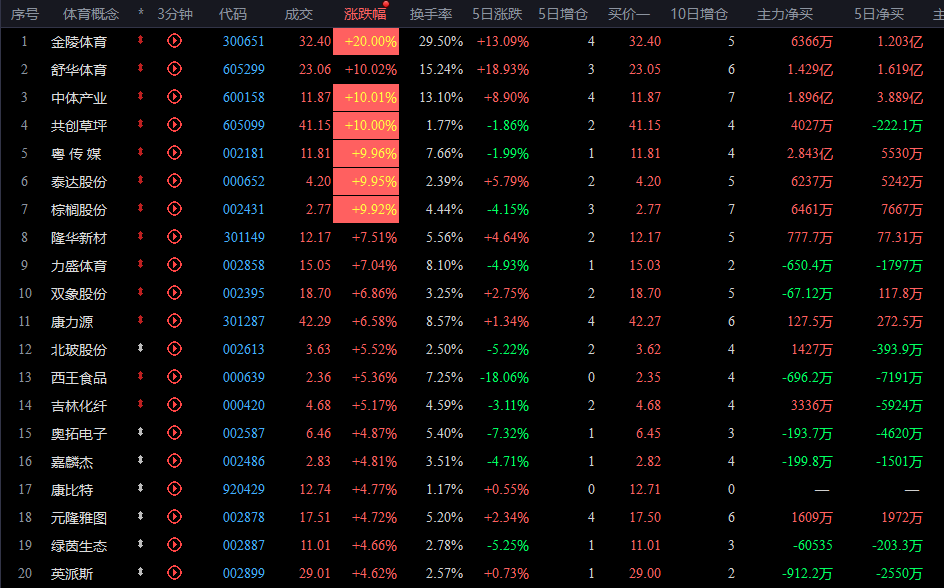Click the 5日涨跌 column header
The height and width of the screenshot is (588, 944).
tap(501, 14)
